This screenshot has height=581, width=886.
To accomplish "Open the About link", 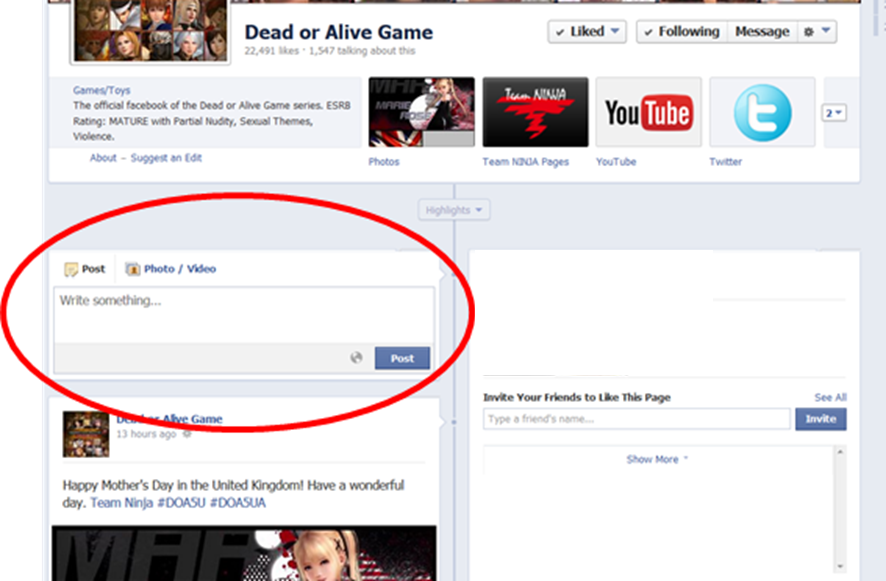I will (x=103, y=158).
